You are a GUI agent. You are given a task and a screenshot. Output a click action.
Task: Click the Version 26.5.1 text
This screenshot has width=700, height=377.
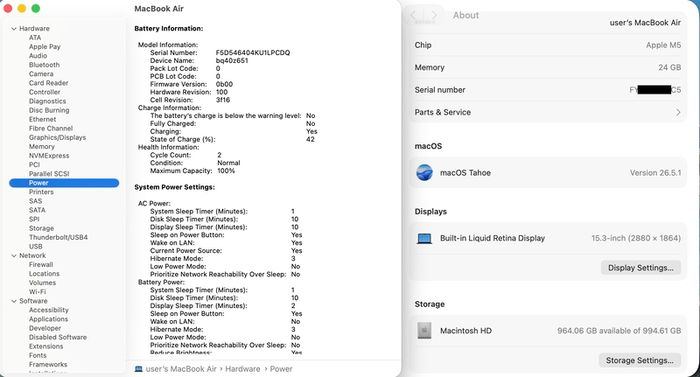655,173
